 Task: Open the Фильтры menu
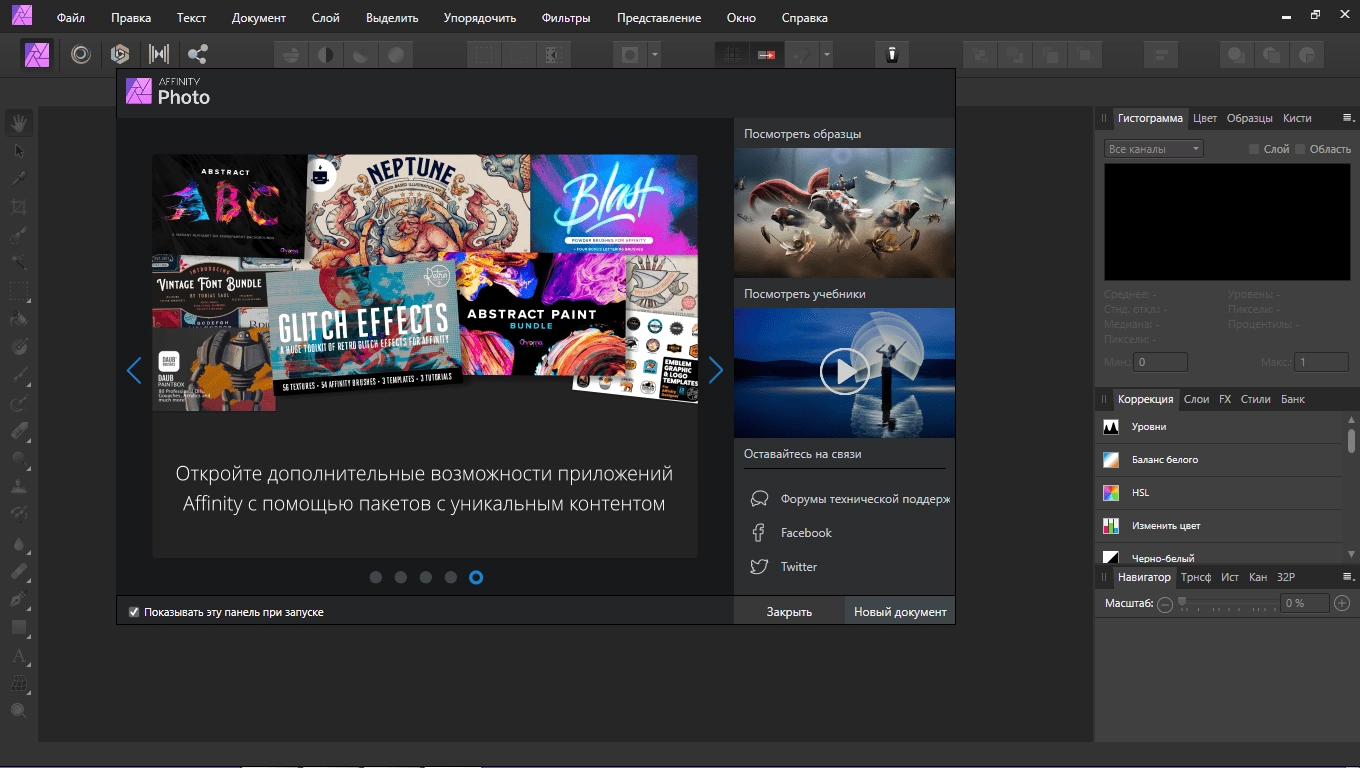[x=566, y=18]
